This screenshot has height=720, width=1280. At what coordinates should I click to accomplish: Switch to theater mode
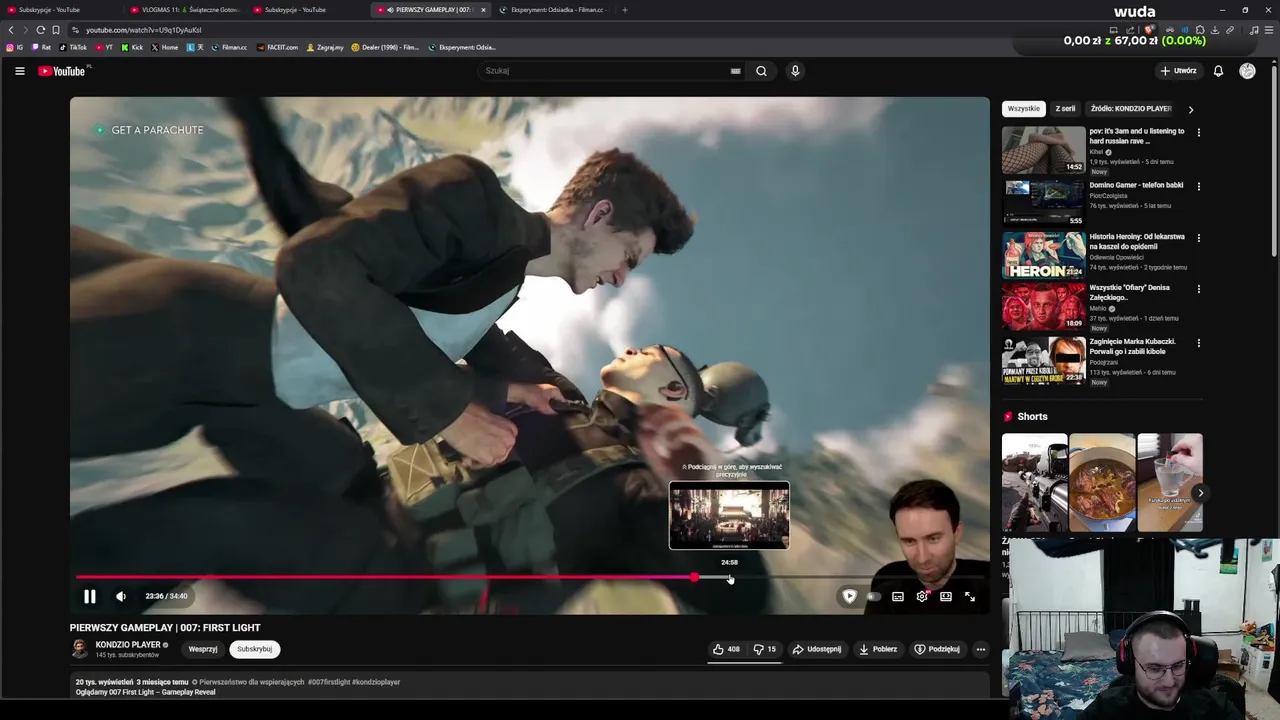tap(946, 596)
